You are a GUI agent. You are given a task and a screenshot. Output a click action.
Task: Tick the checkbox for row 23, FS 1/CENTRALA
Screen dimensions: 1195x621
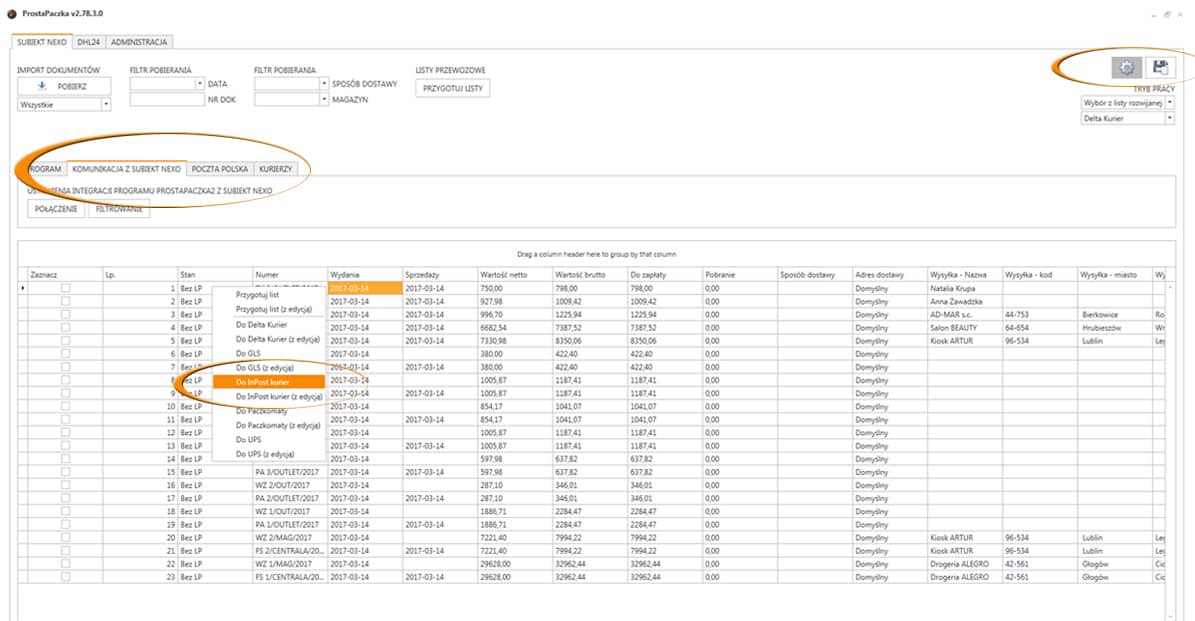click(66, 577)
